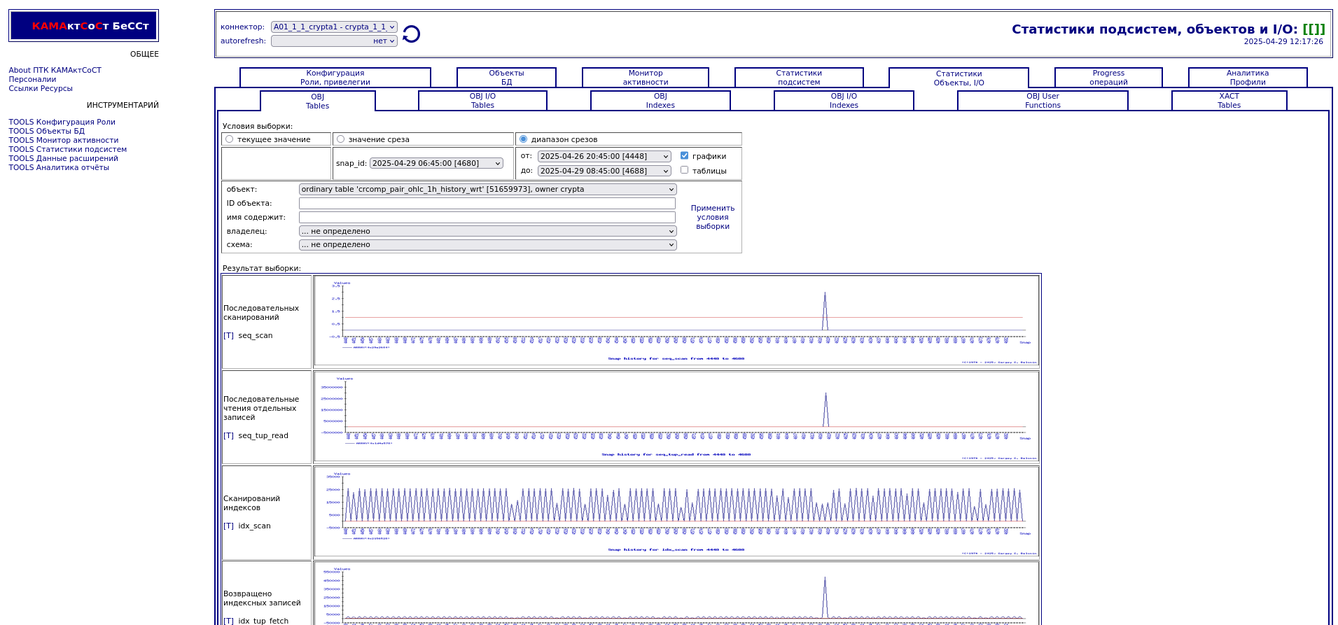This screenshot has width=1338, height=625.
Task: Open the autorefresh dropdown
Action: pos(334,41)
